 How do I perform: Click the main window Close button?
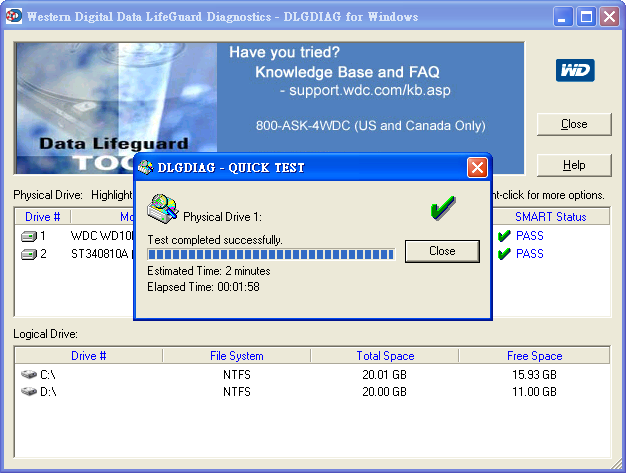(x=574, y=124)
